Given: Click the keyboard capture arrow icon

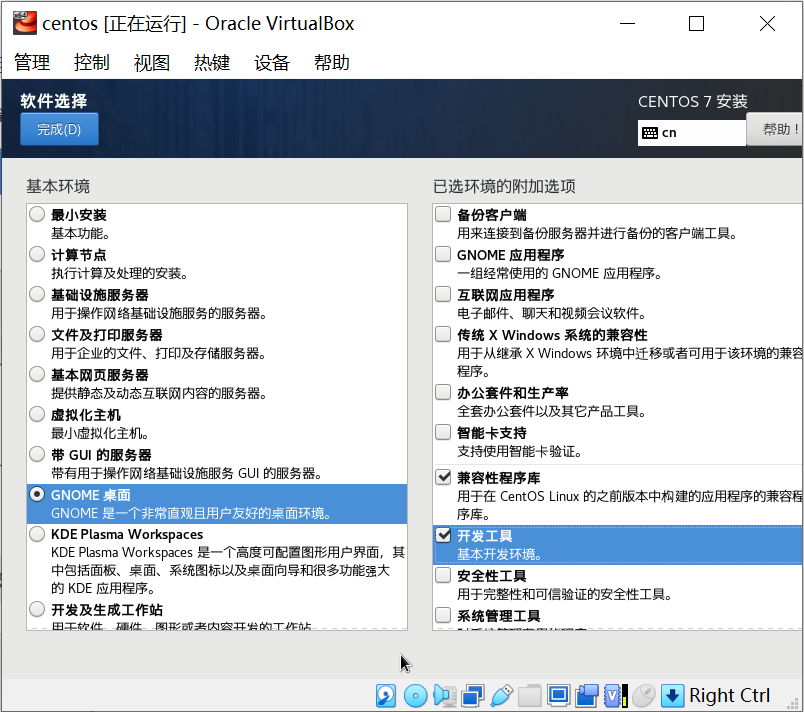Looking at the screenshot, I should pos(672,696).
